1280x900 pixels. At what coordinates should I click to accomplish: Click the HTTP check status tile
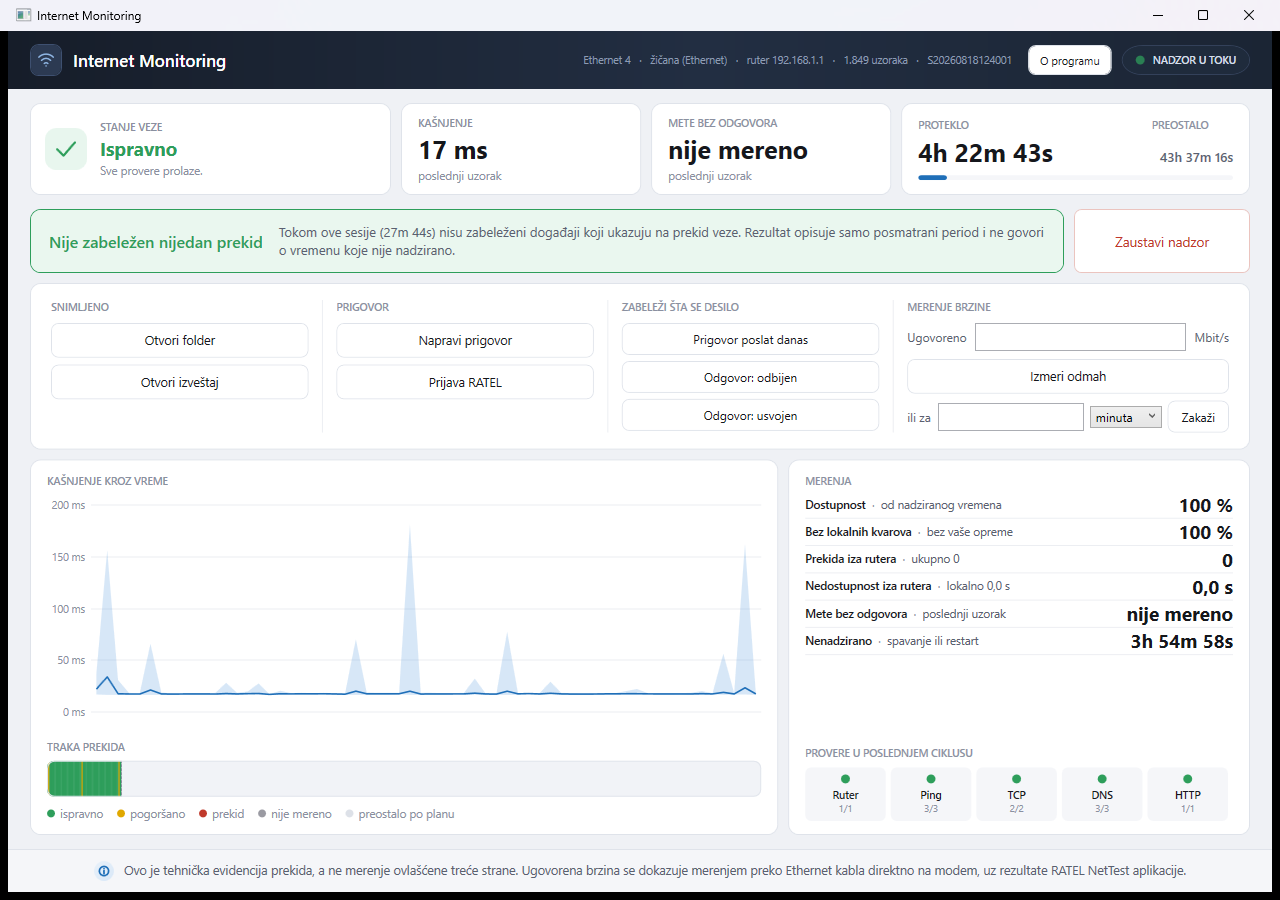tap(1187, 794)
